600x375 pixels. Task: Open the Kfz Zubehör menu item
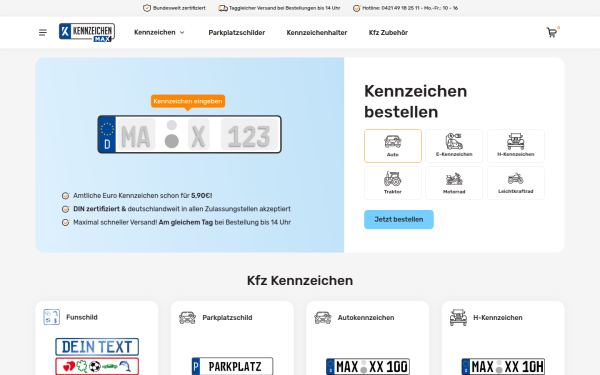tap(388, 33)
